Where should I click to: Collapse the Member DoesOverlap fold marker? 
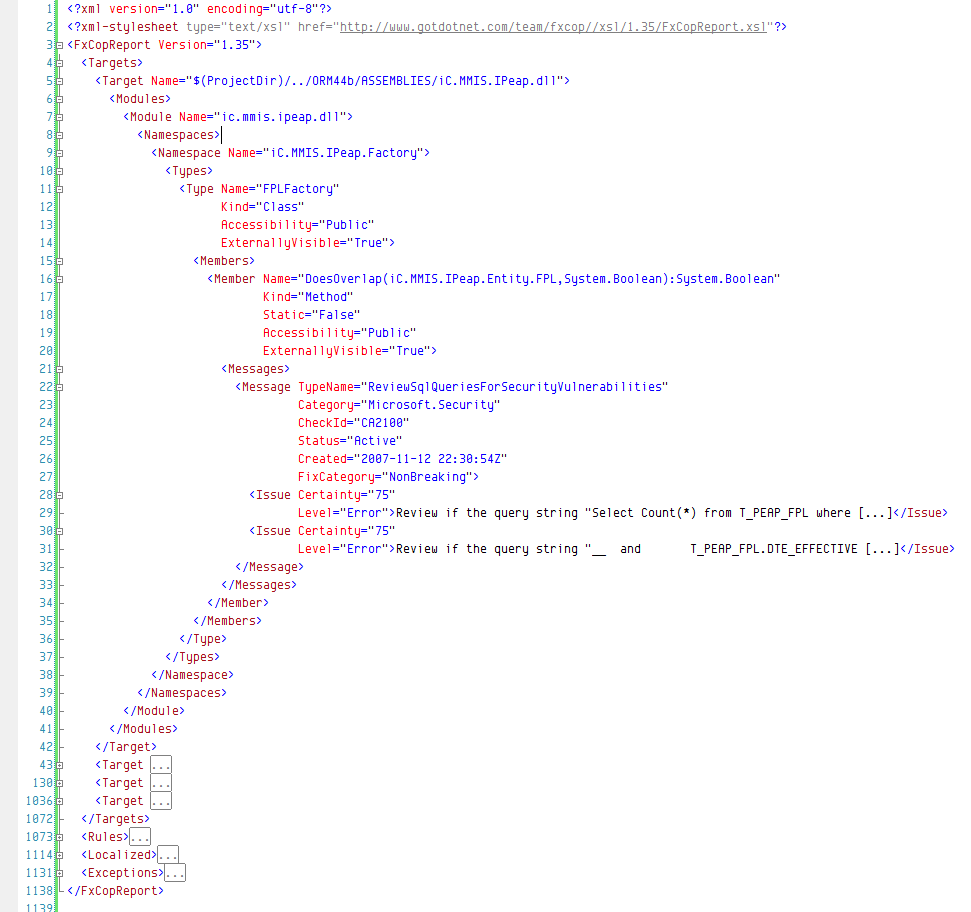click(59, 279)
